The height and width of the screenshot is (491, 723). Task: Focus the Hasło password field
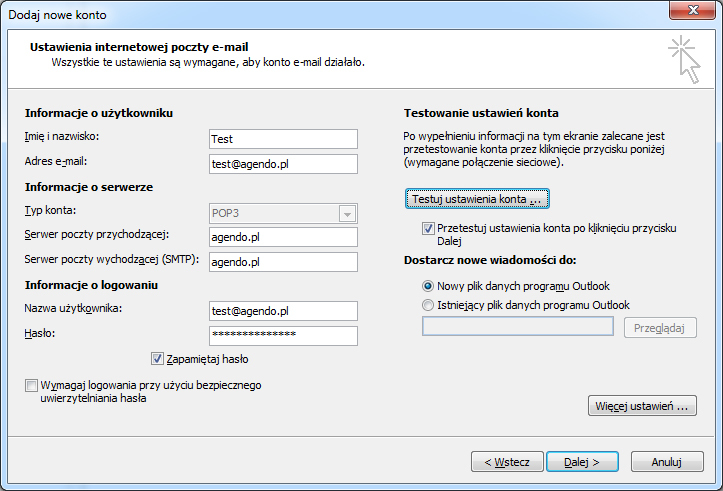pyautogui.click(x=283, y=336)
